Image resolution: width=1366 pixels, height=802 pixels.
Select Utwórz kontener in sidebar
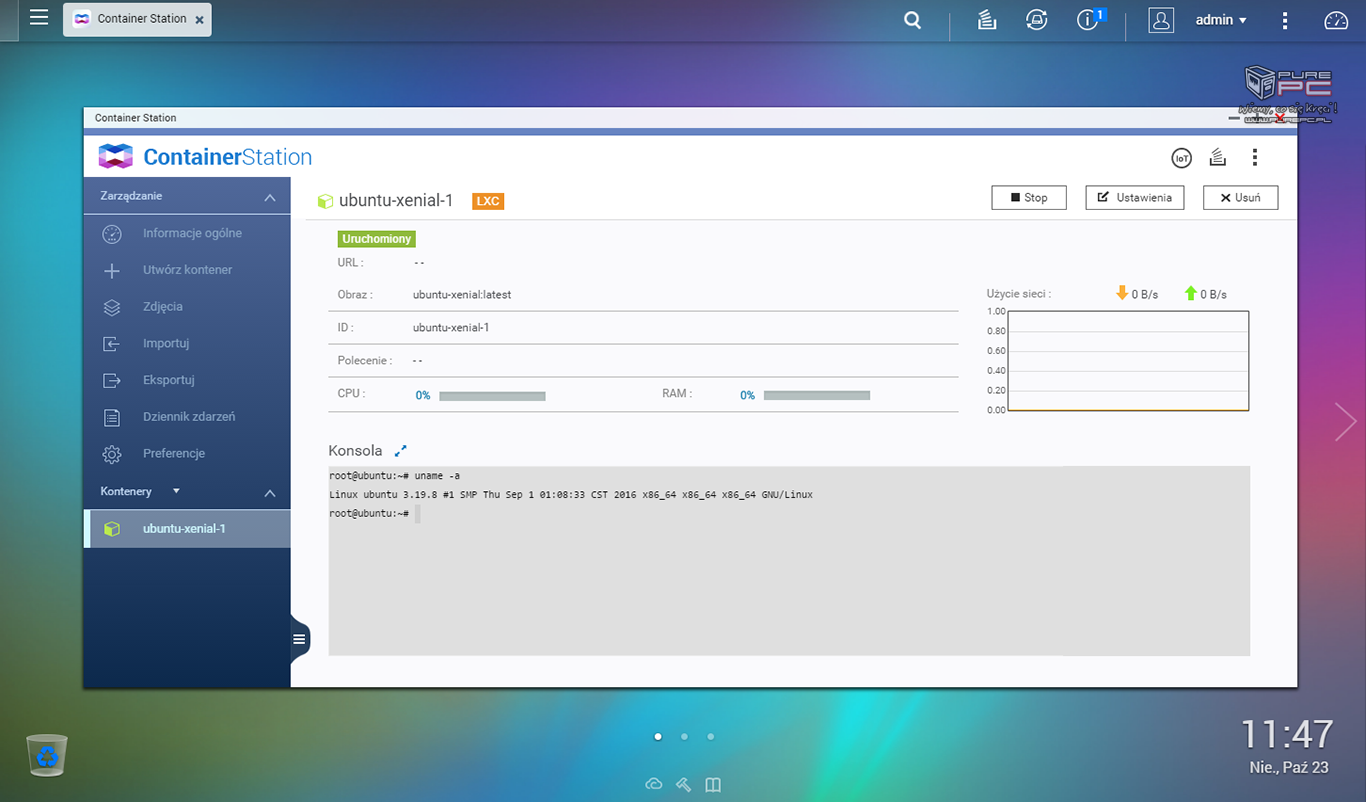pos(187,270)
